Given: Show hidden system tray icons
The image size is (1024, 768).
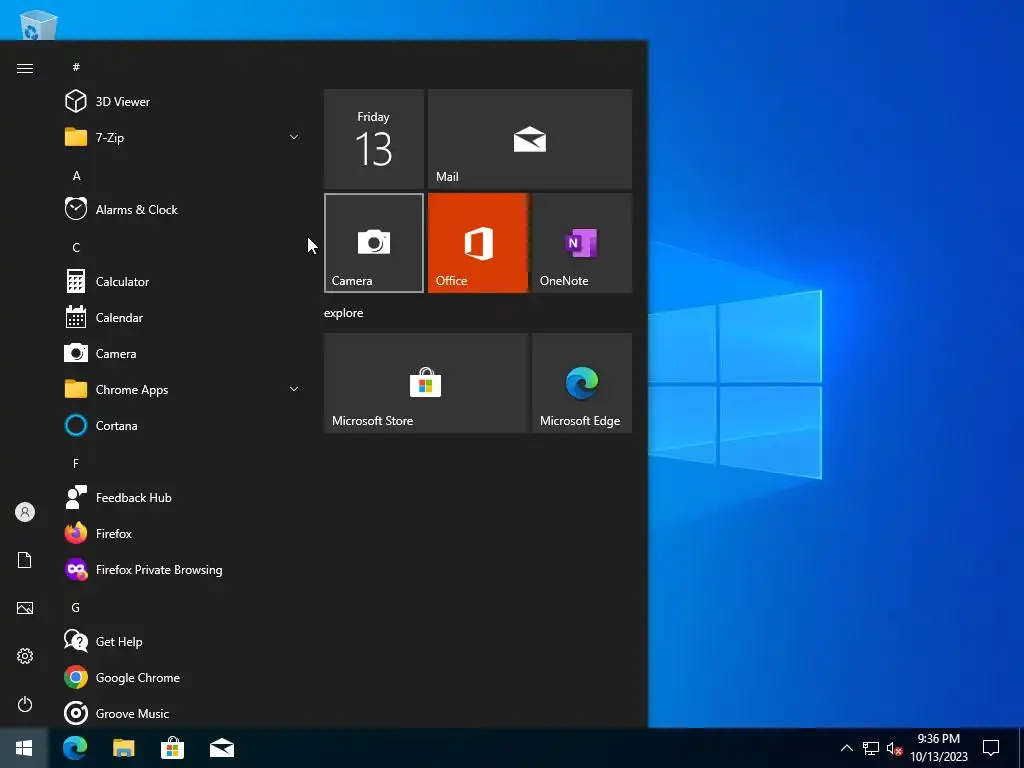Looking at the screenshot, I should [x=846, y=748].
